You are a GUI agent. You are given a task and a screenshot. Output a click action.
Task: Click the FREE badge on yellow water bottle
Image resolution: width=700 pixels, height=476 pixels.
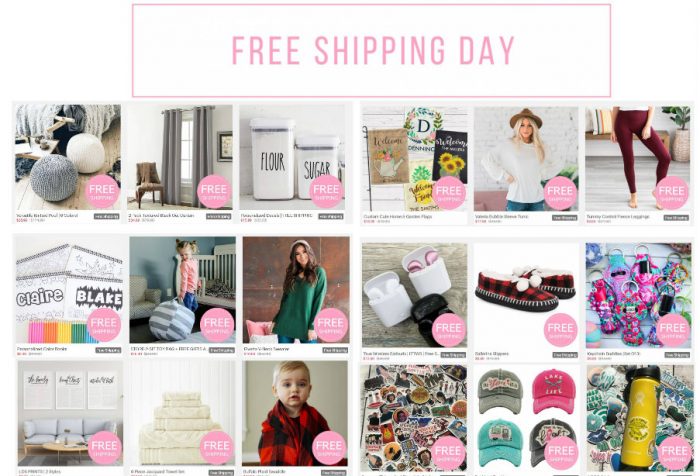pyautogui.click(x=674, y=453)
